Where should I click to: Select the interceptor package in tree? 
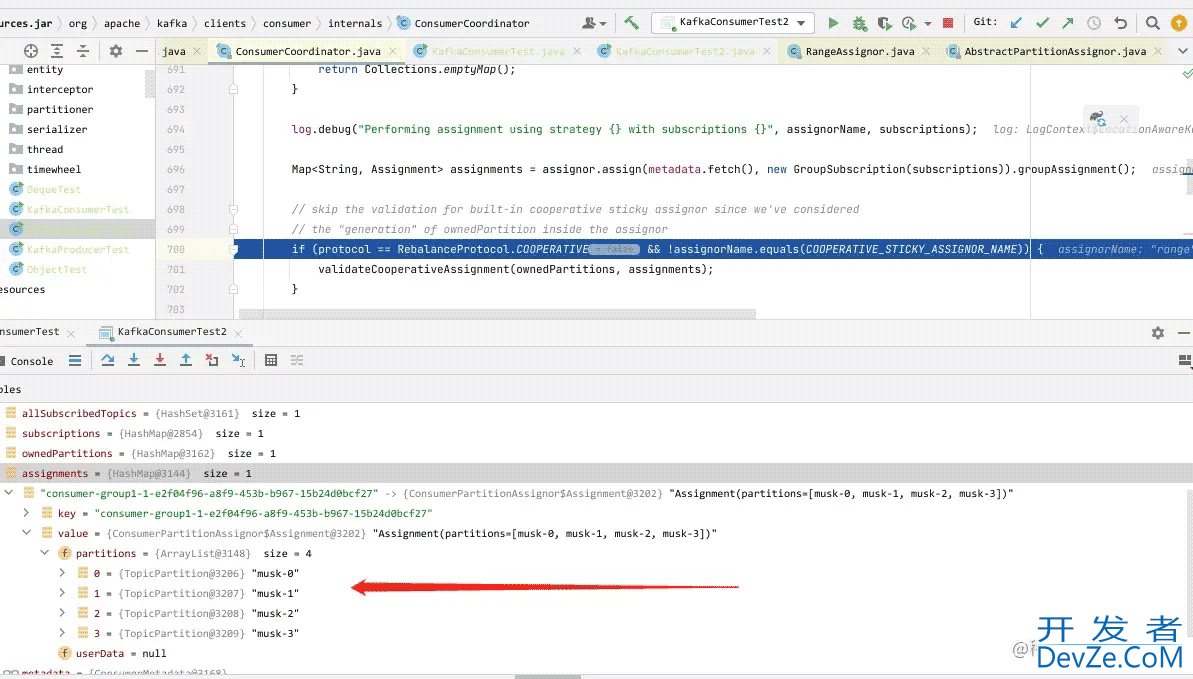point(59,89)
